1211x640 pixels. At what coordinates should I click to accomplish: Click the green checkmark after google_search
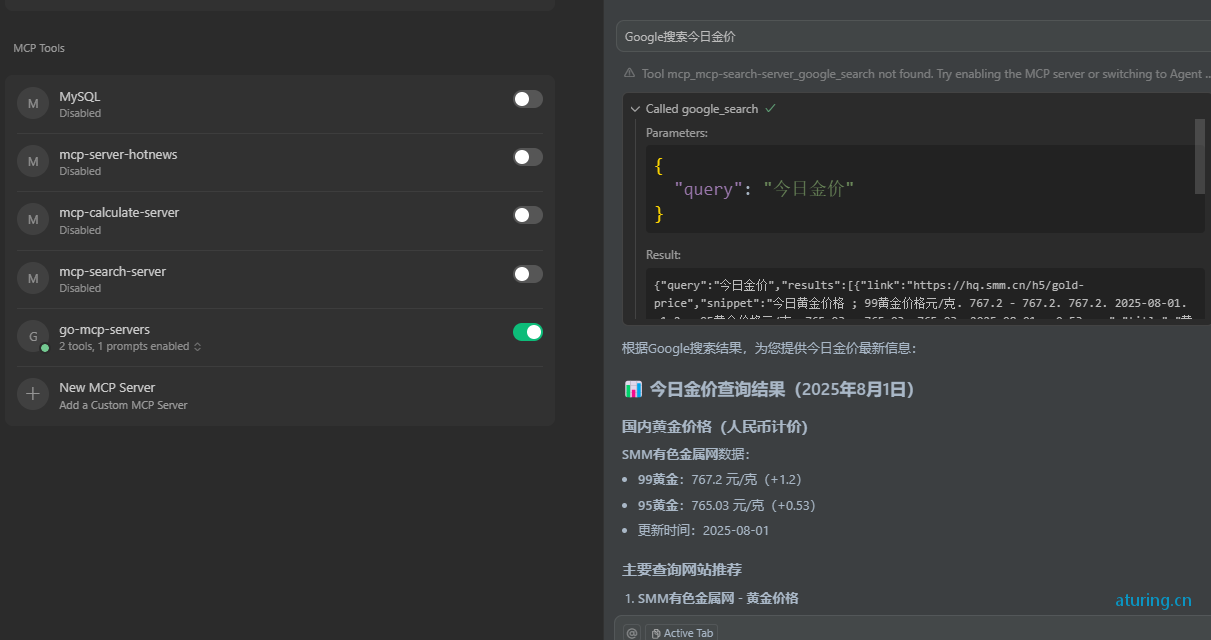[x=770, y=108]
